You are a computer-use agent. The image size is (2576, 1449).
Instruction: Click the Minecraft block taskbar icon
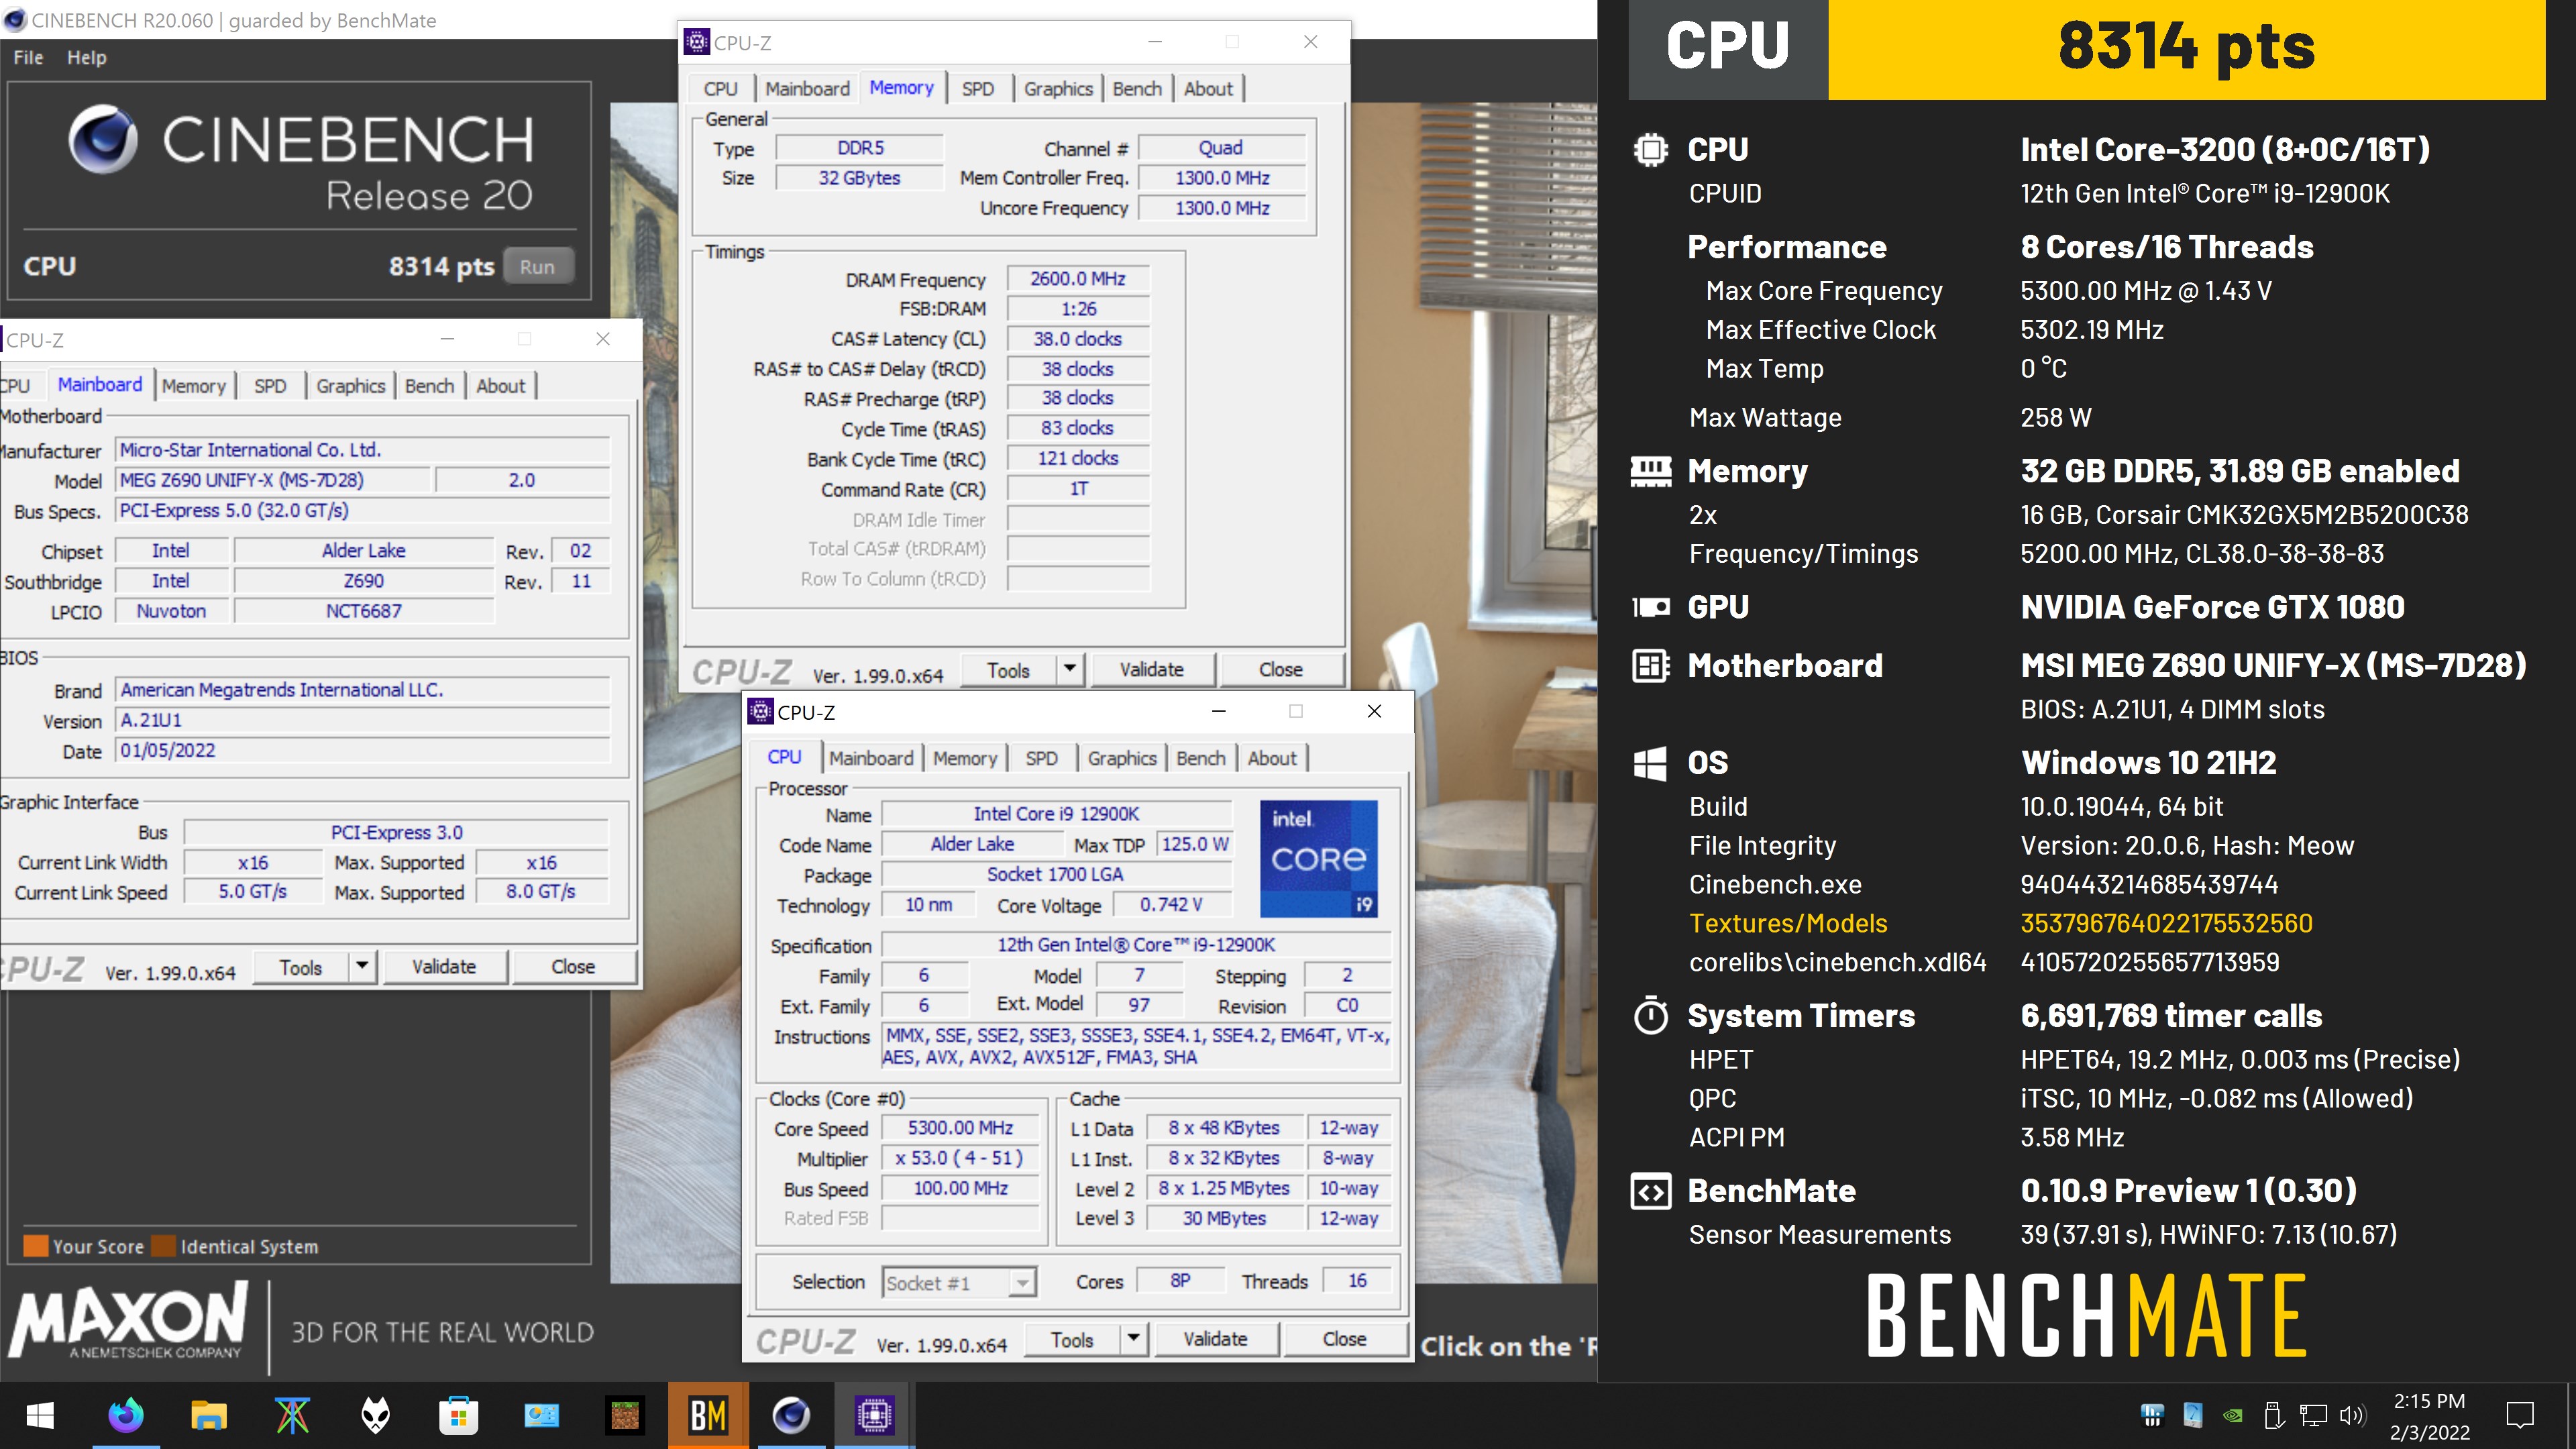coord(625,1415)
